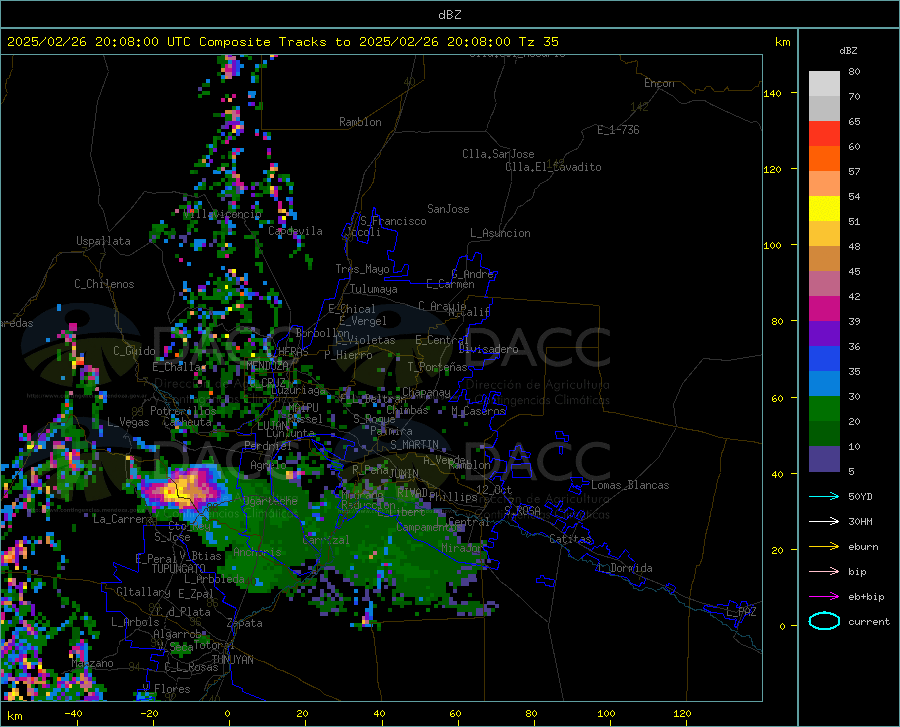Click the cyan 50YD arrow legend icon

click(824, 496)
